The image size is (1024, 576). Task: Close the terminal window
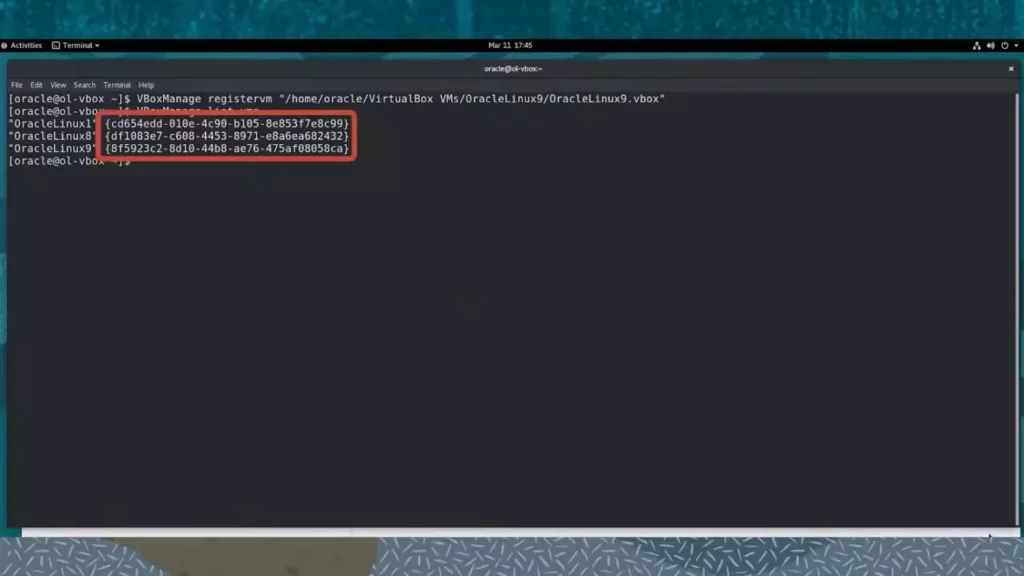[x=1009, y=68]
